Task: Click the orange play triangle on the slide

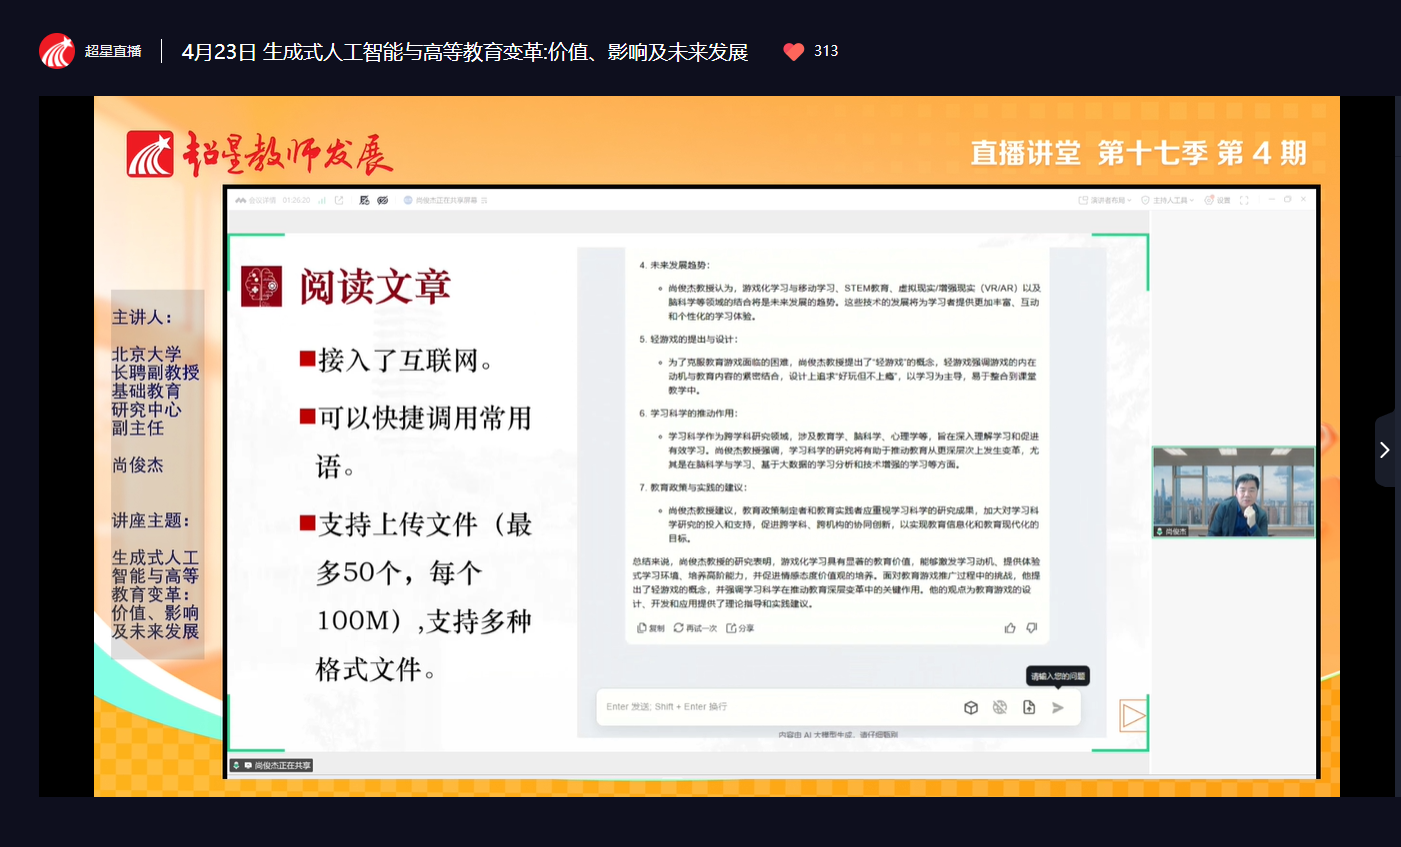Action: click(1133, 715)
